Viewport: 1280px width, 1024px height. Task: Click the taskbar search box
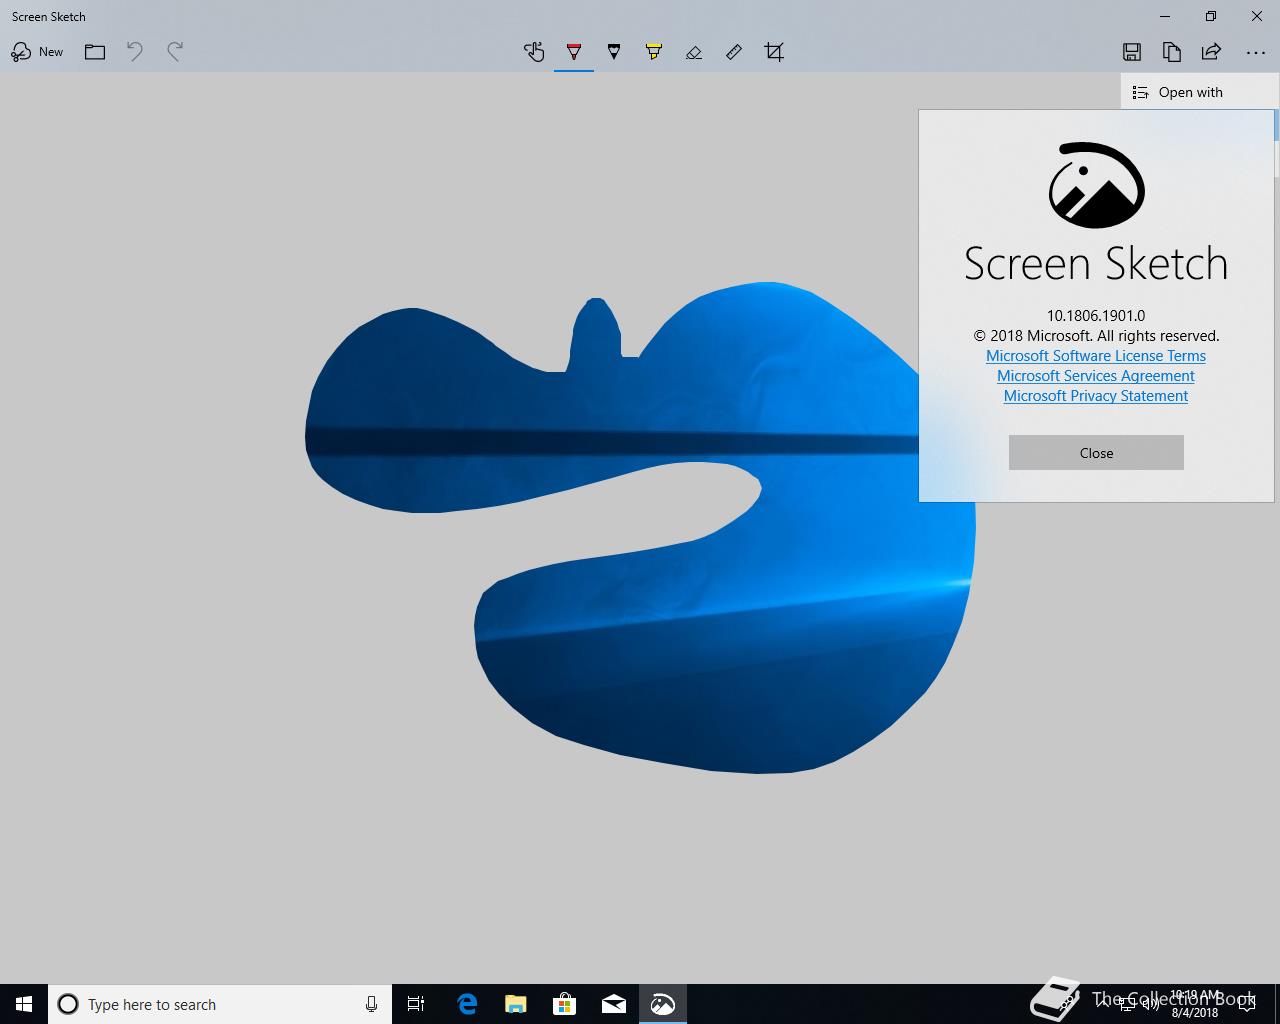pos(220,1004)
